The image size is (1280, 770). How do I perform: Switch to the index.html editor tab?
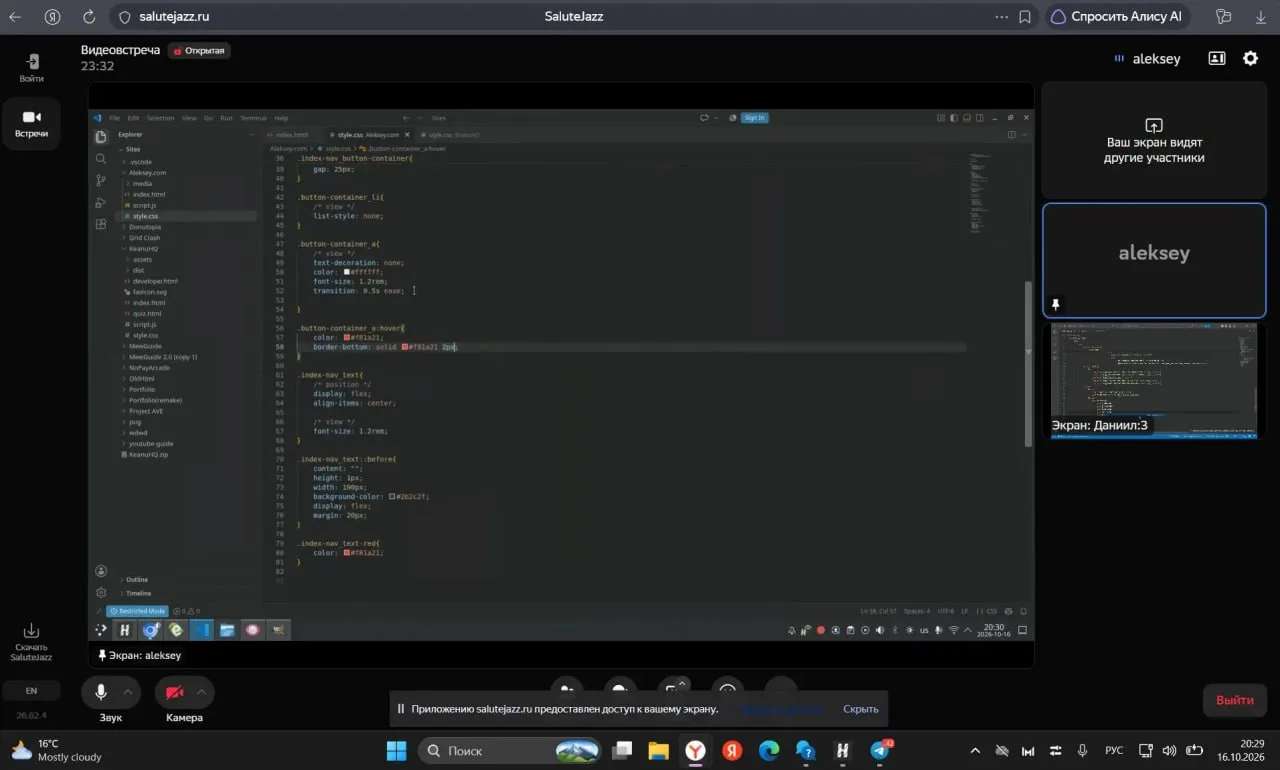coord(291,134)
